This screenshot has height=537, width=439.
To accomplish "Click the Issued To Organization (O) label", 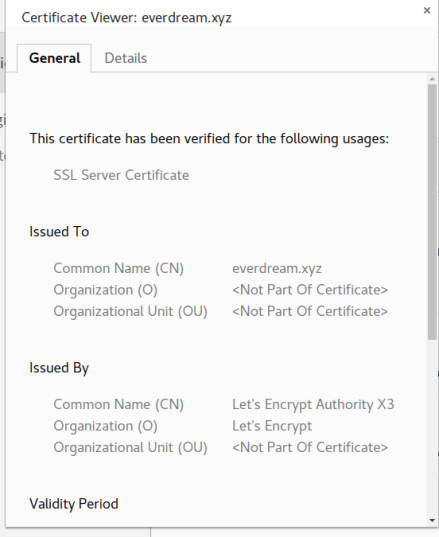I will click(105, 290).
